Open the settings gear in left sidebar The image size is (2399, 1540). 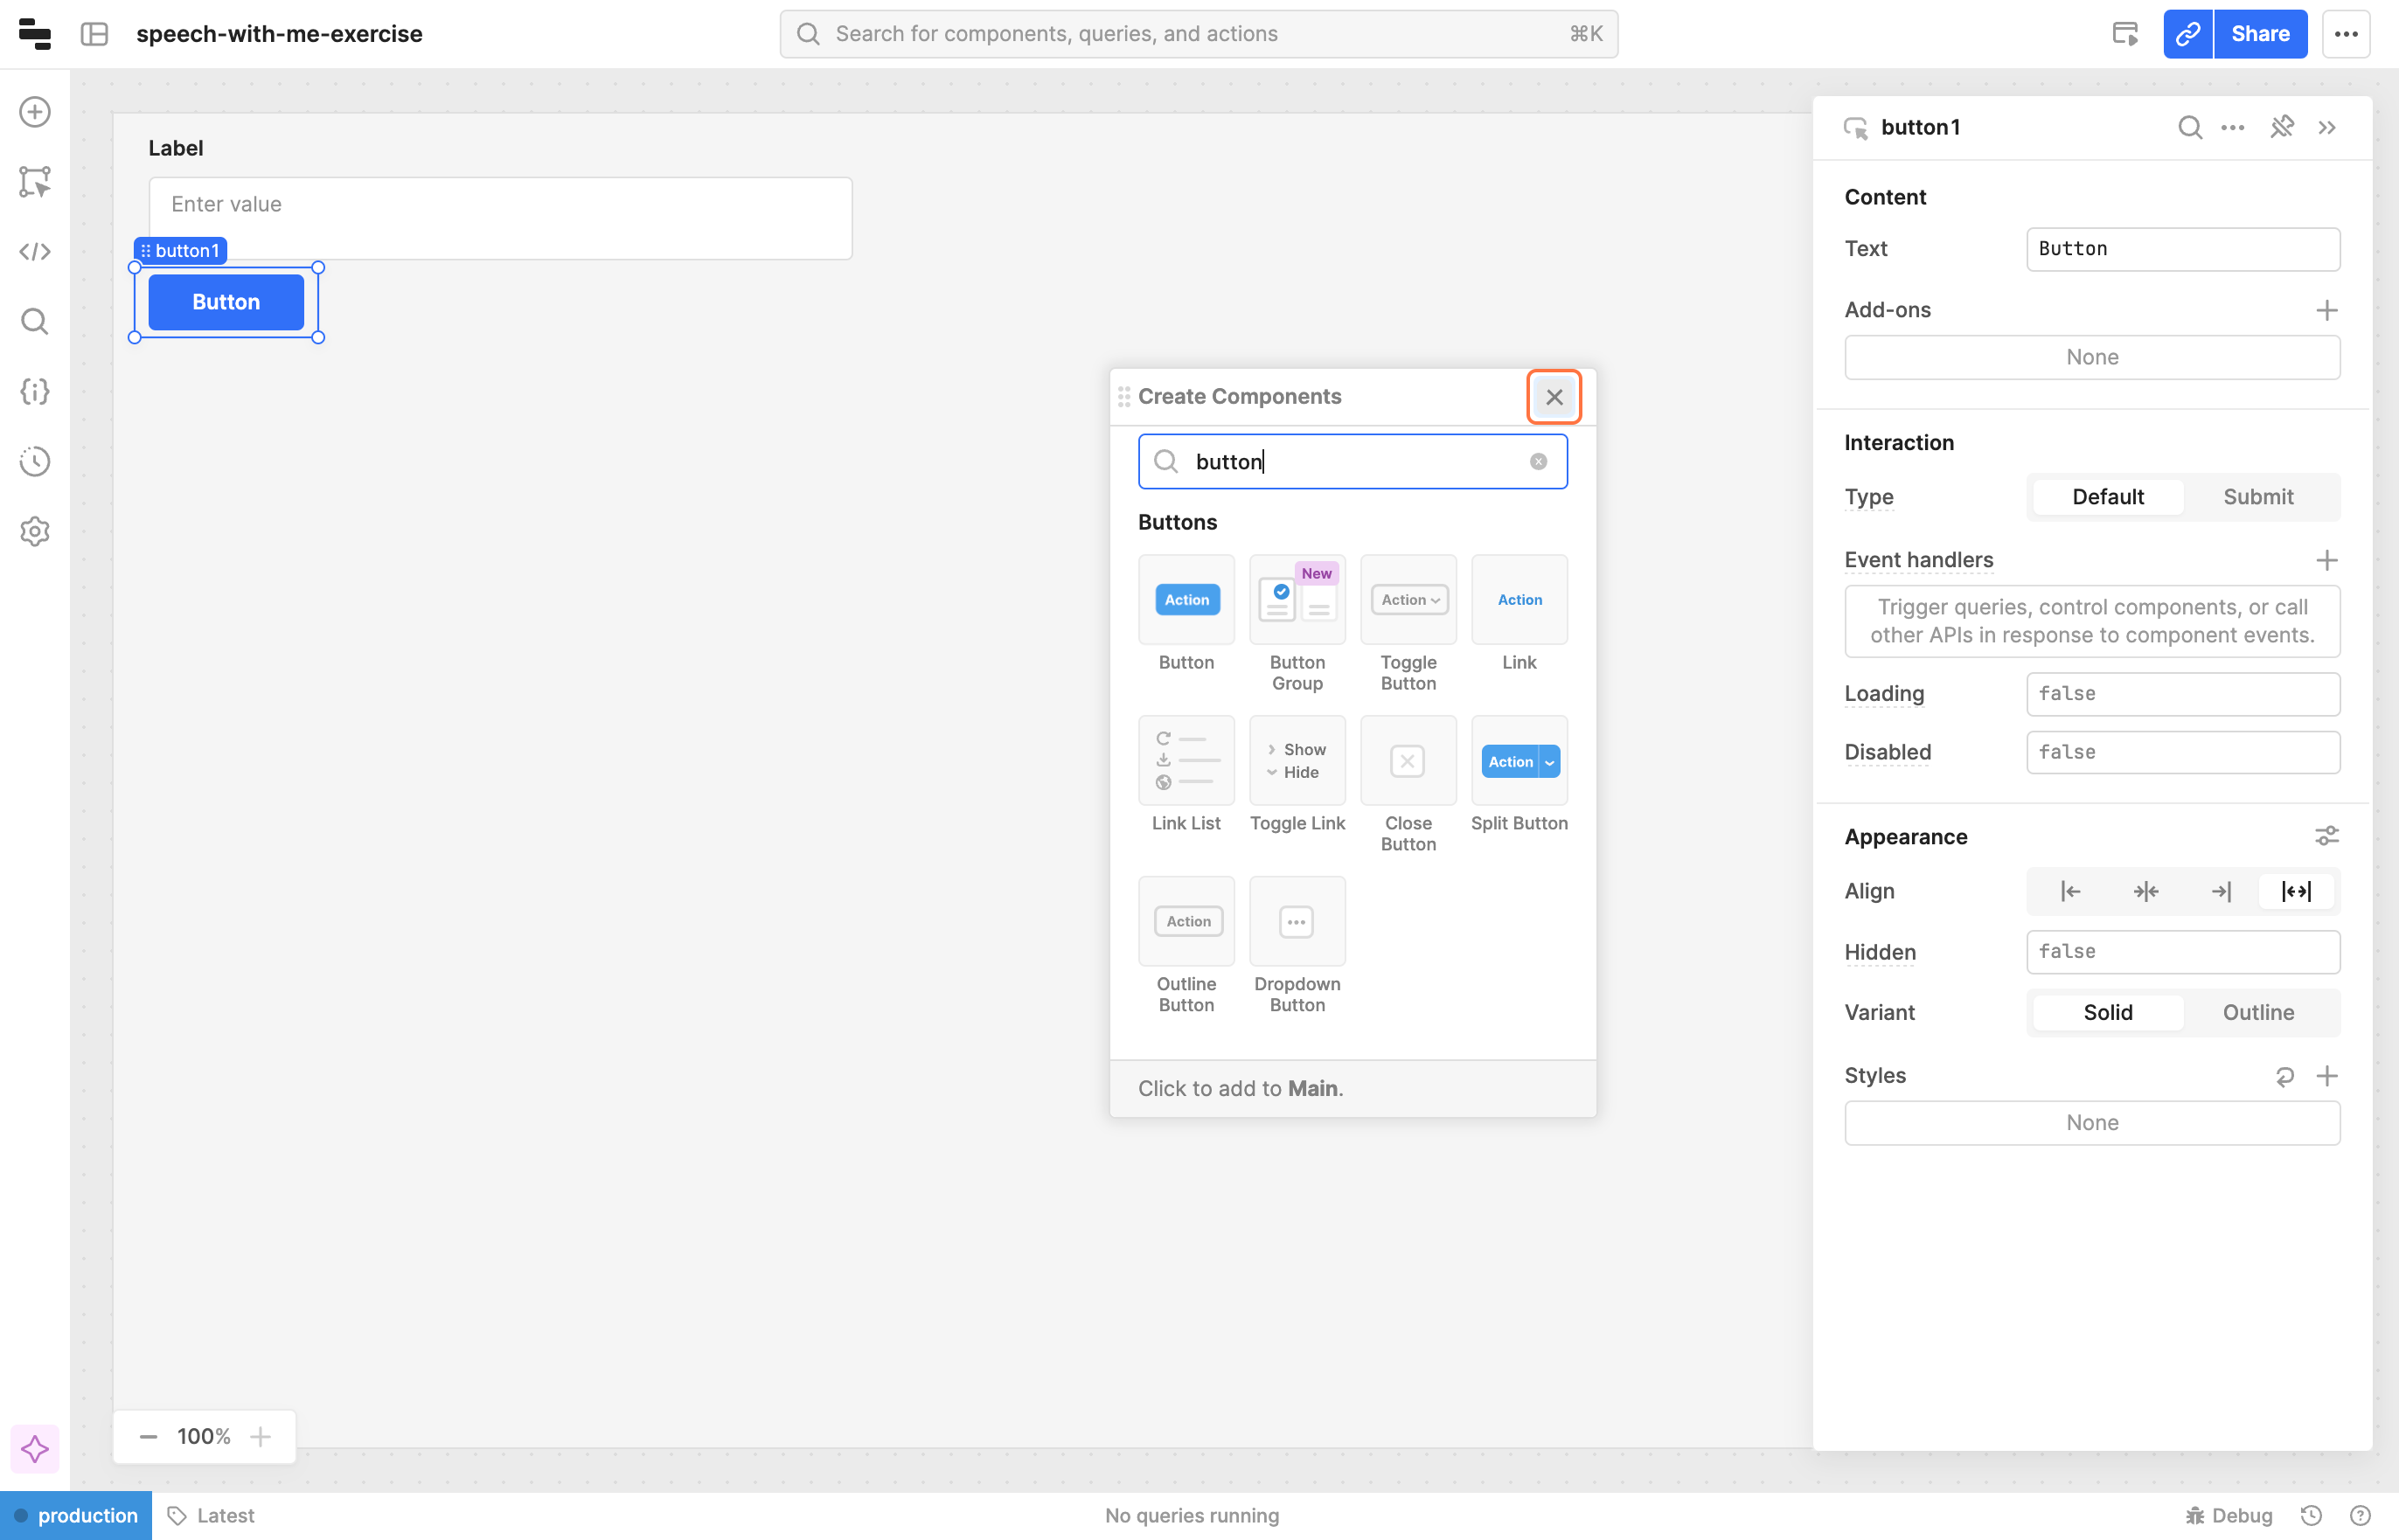35,531
